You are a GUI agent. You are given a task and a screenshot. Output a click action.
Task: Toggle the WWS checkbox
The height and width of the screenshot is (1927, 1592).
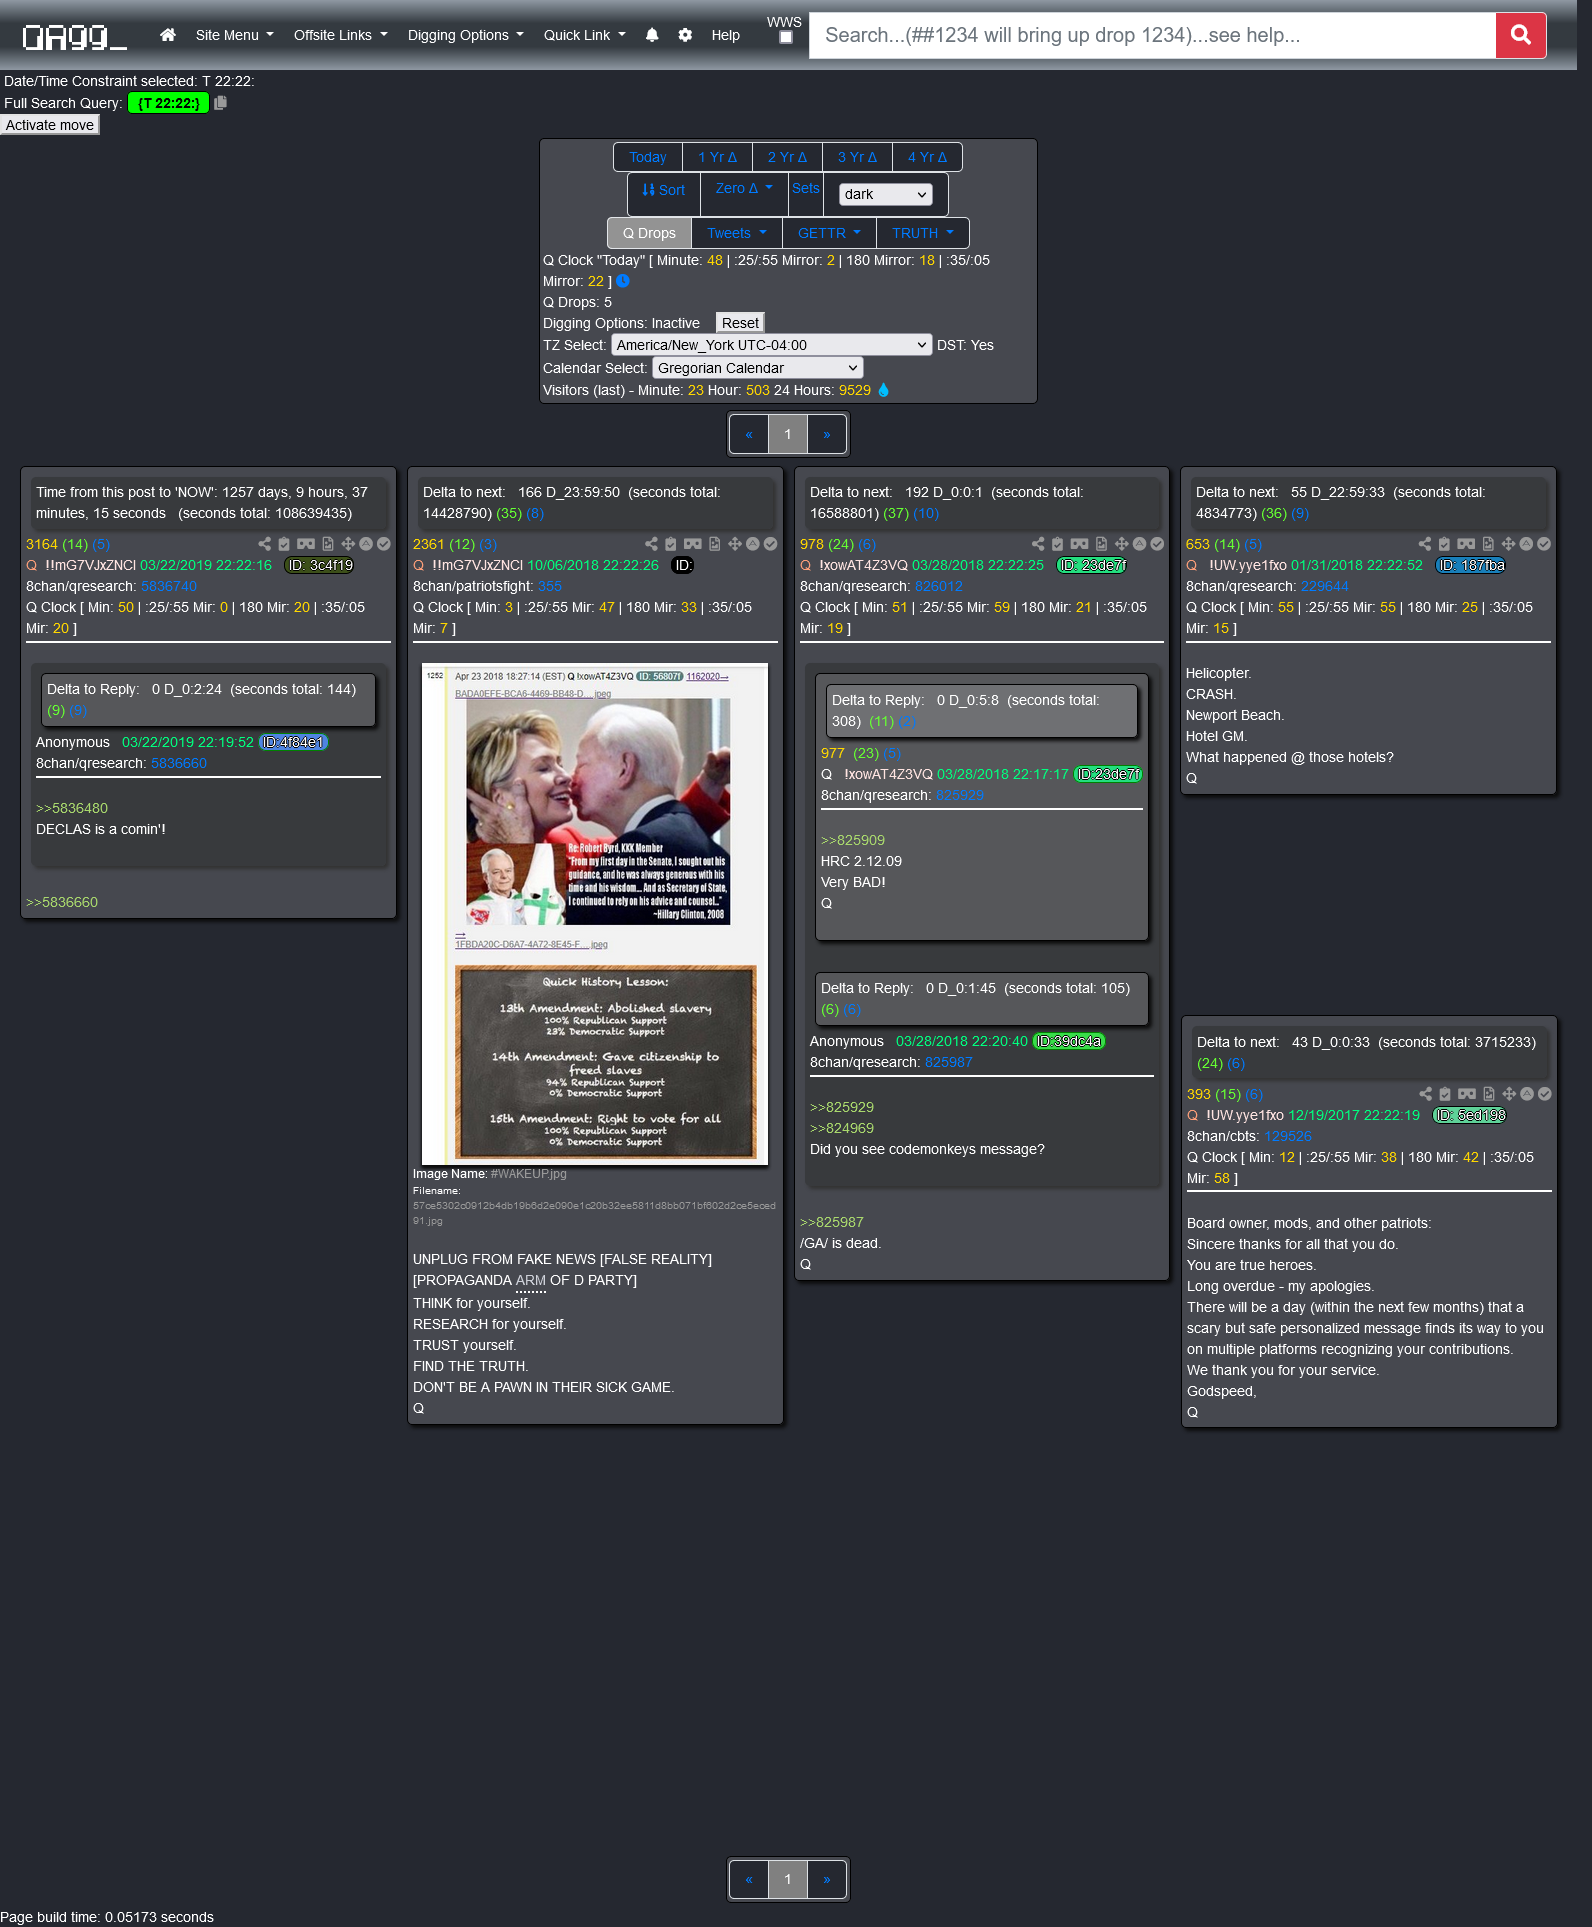coord(786,37)
